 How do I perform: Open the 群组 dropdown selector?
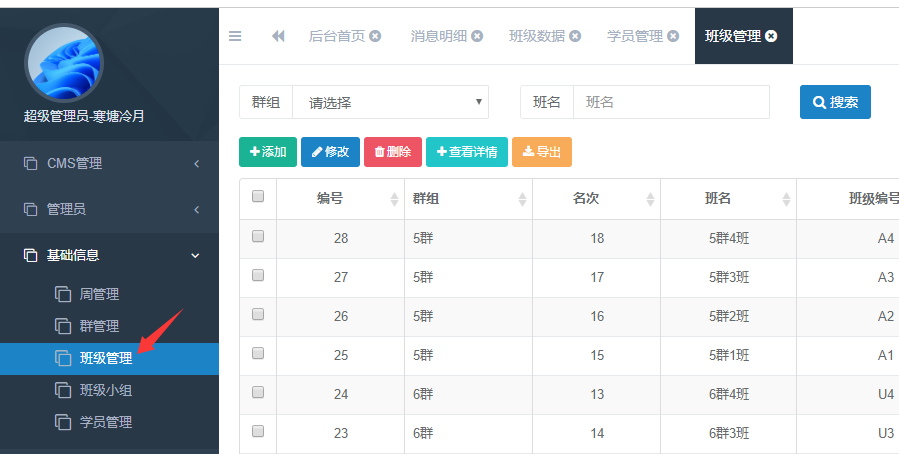(x=390, y=102)
